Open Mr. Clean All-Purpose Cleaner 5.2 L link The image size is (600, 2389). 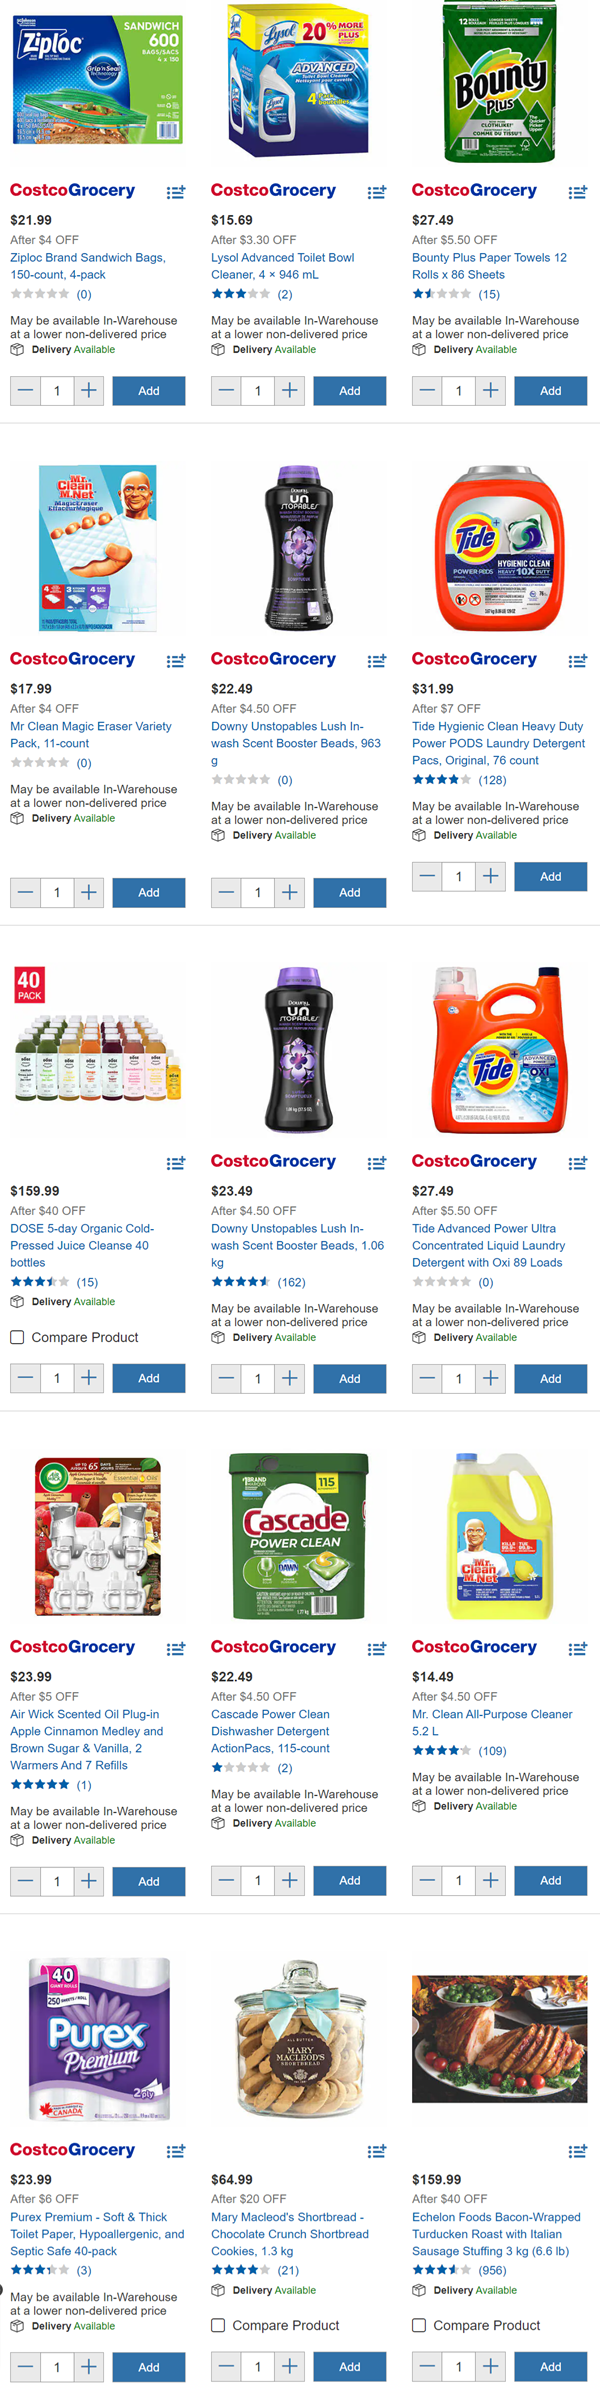coord(492,1722)
